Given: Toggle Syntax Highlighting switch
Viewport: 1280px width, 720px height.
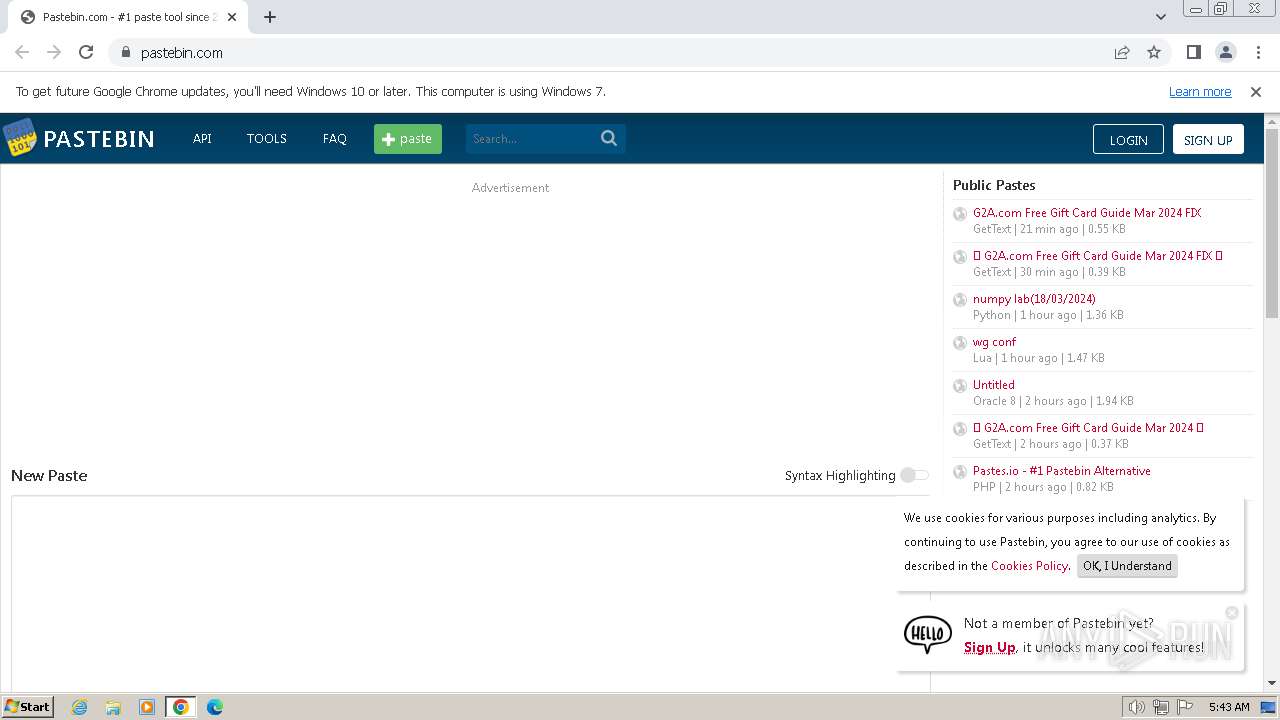Looking at the screenshot, I should (914, 475).
